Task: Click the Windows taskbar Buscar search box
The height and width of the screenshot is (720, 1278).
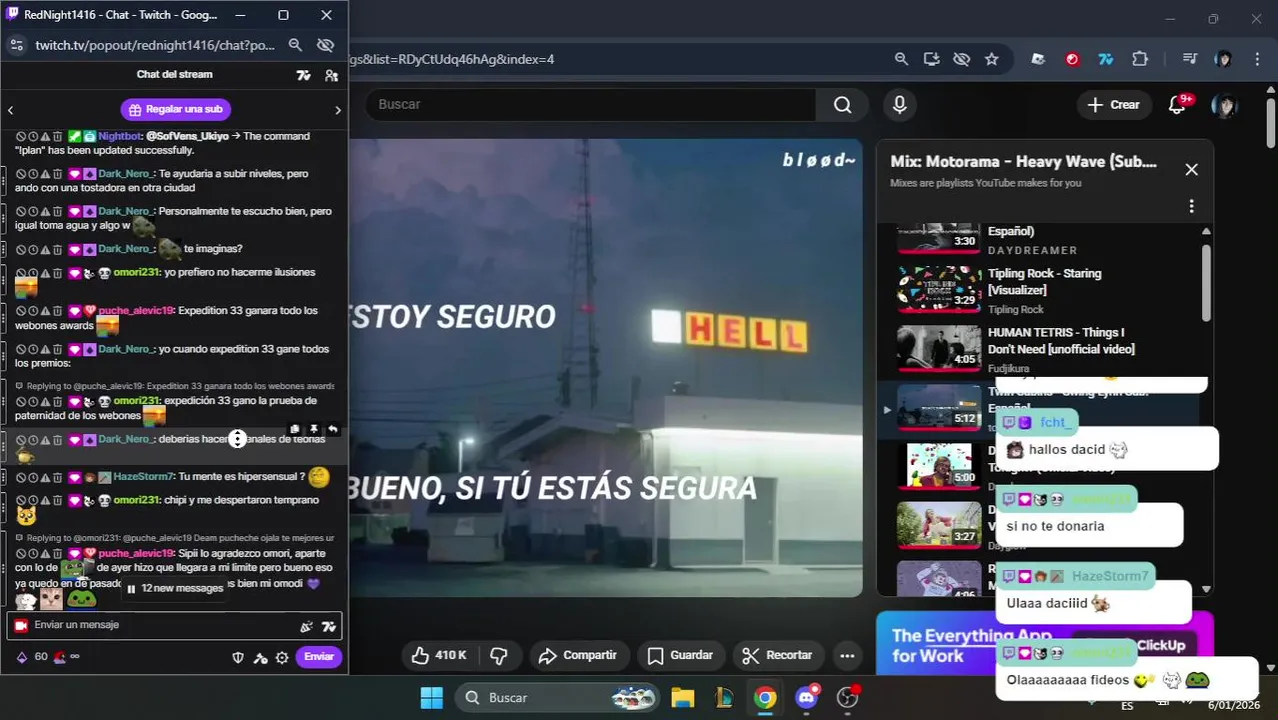Action: click(558, 698)
